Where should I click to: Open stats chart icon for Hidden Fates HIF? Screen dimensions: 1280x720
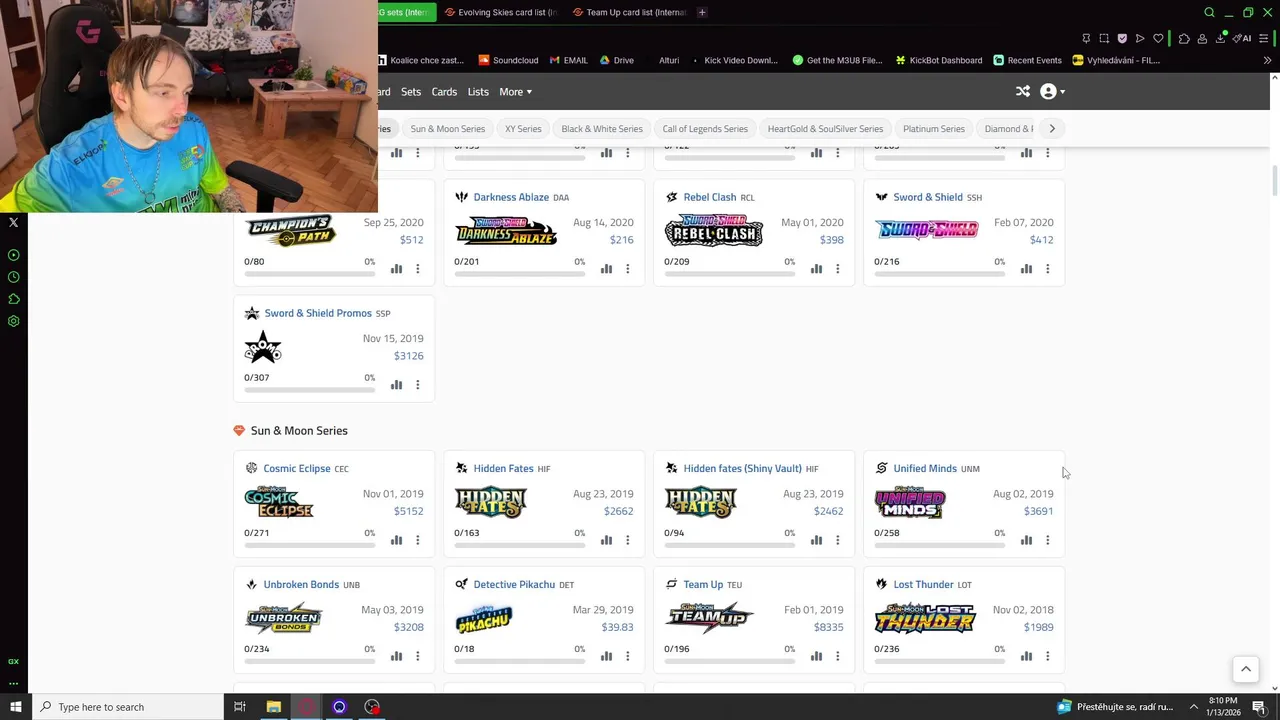click(607, 540)
